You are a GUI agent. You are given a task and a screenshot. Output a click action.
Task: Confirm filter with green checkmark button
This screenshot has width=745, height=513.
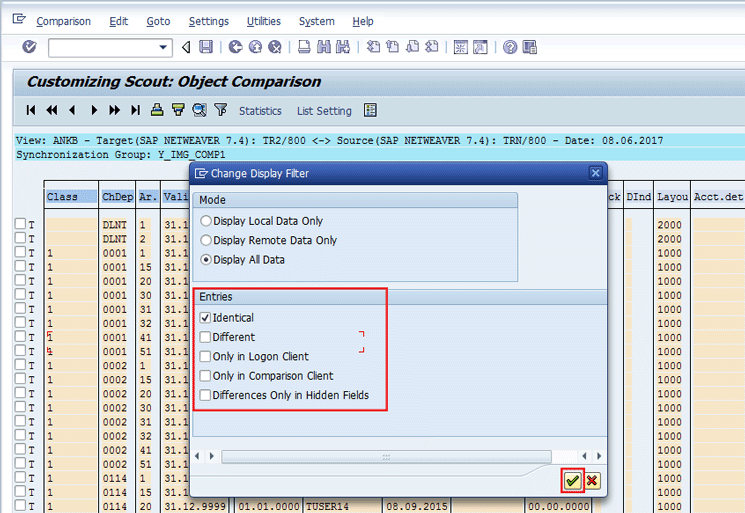tap(572, 481)
